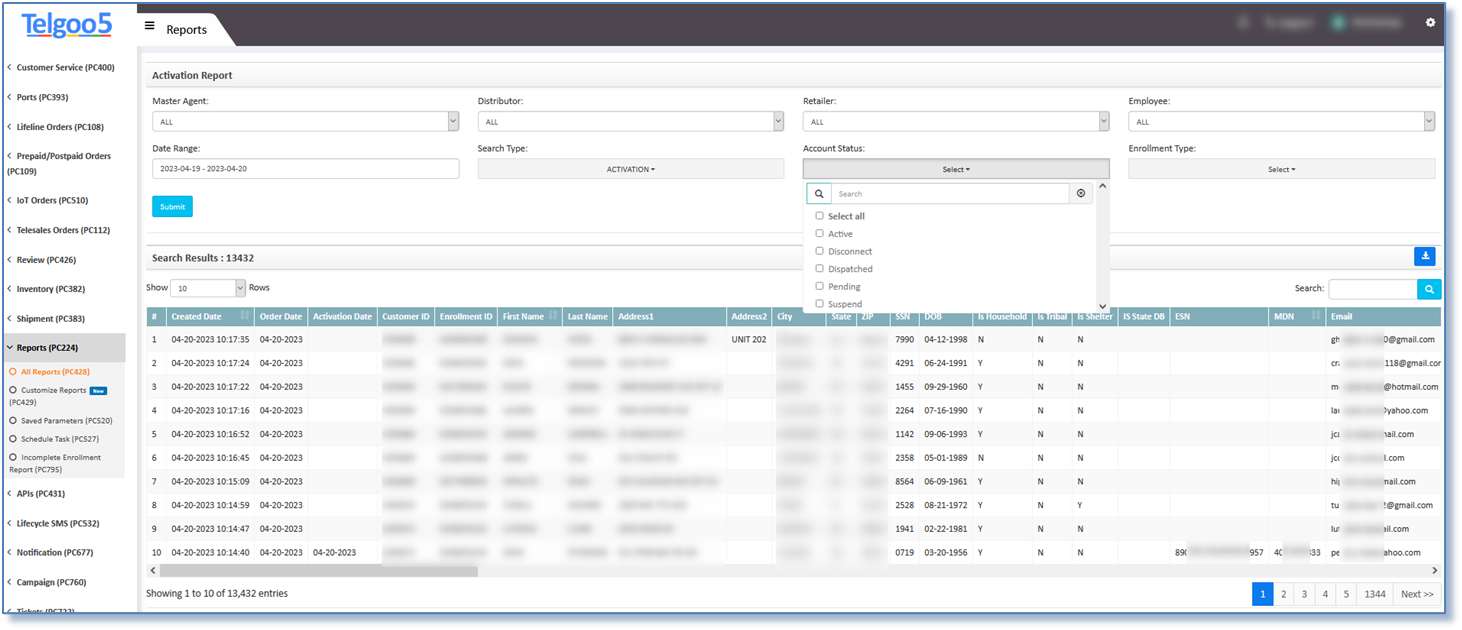Open APIs (PC431) menu
The height and width of the screenshot is (630, 1462).
[x=39, y=493]
